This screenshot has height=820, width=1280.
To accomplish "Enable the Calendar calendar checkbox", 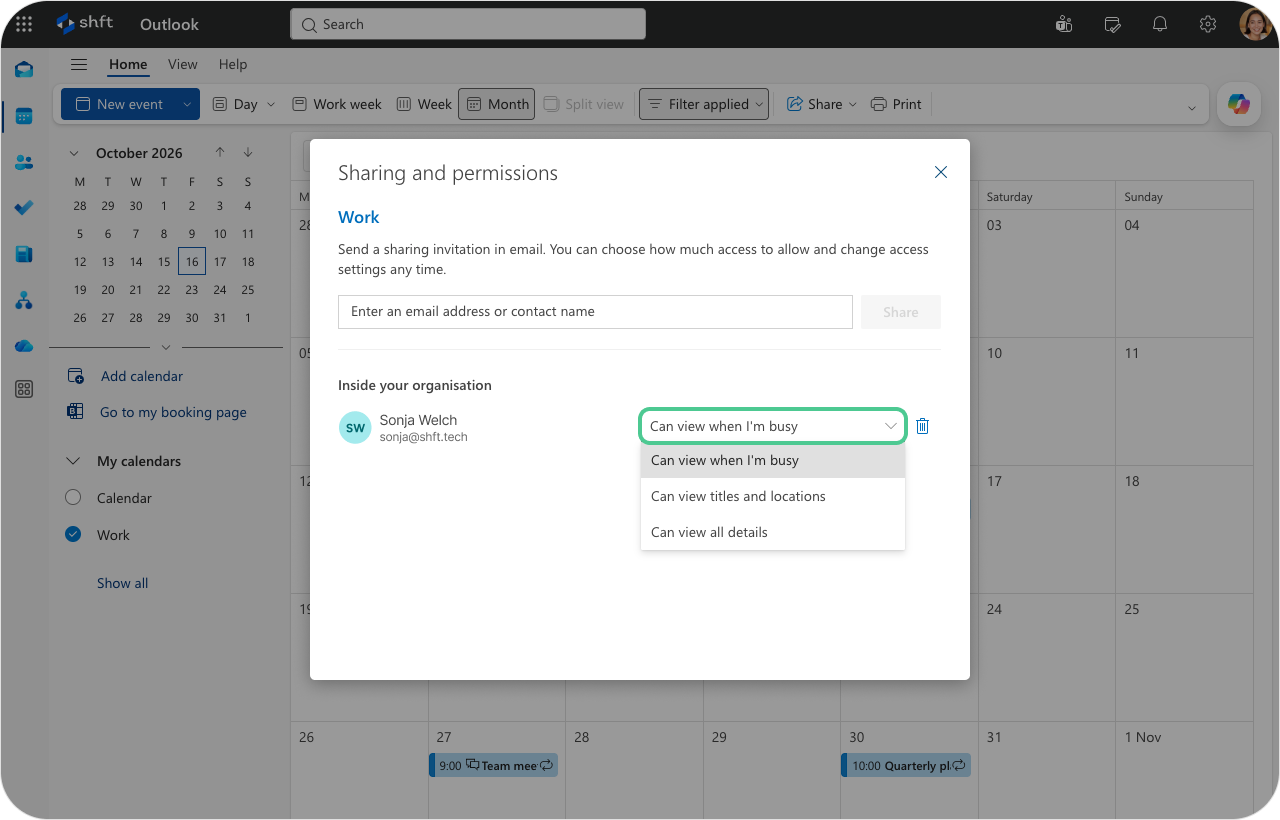I will click(73, 498).
